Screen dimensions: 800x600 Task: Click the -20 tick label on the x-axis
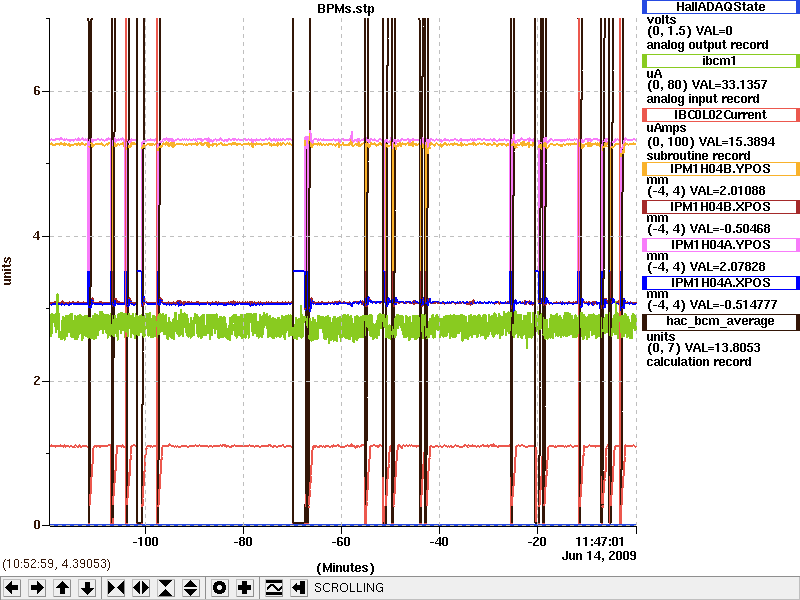(x=536, y=541)
